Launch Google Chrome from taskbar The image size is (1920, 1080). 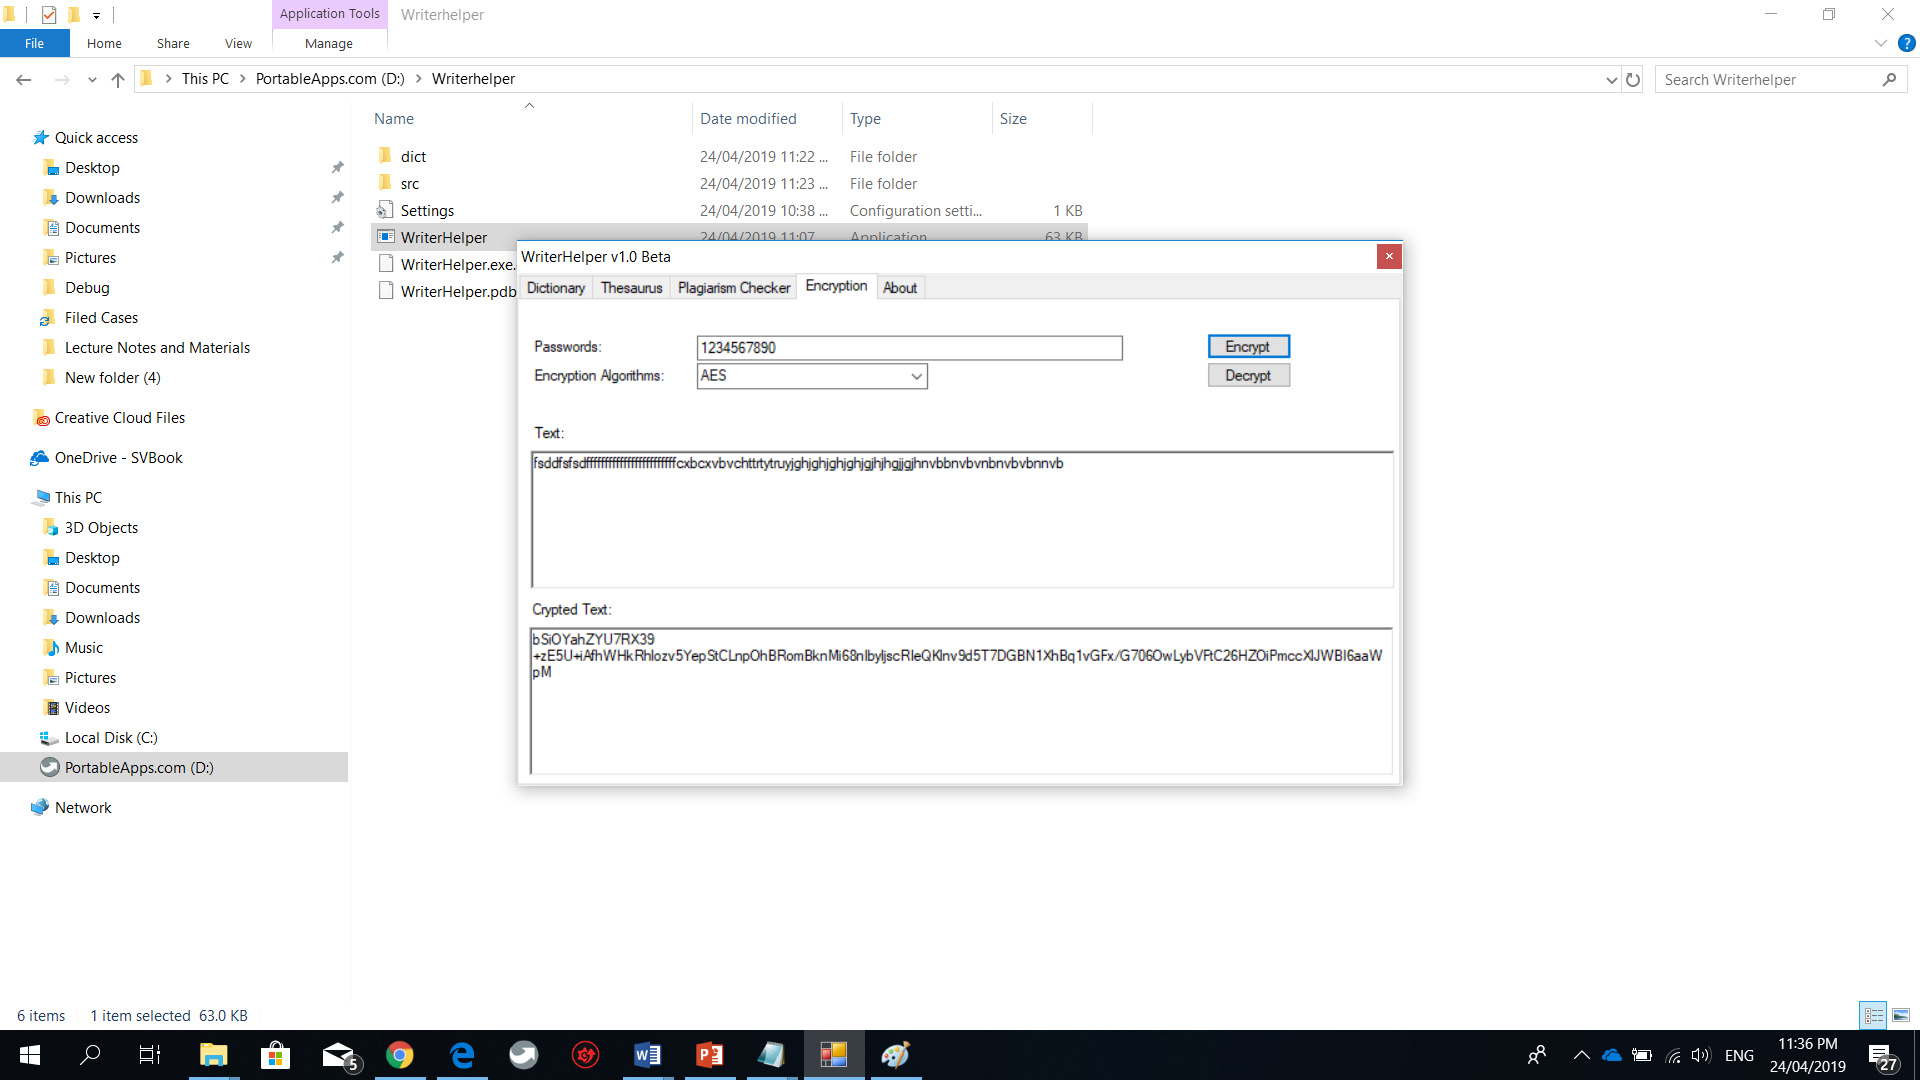point(400,1055)
